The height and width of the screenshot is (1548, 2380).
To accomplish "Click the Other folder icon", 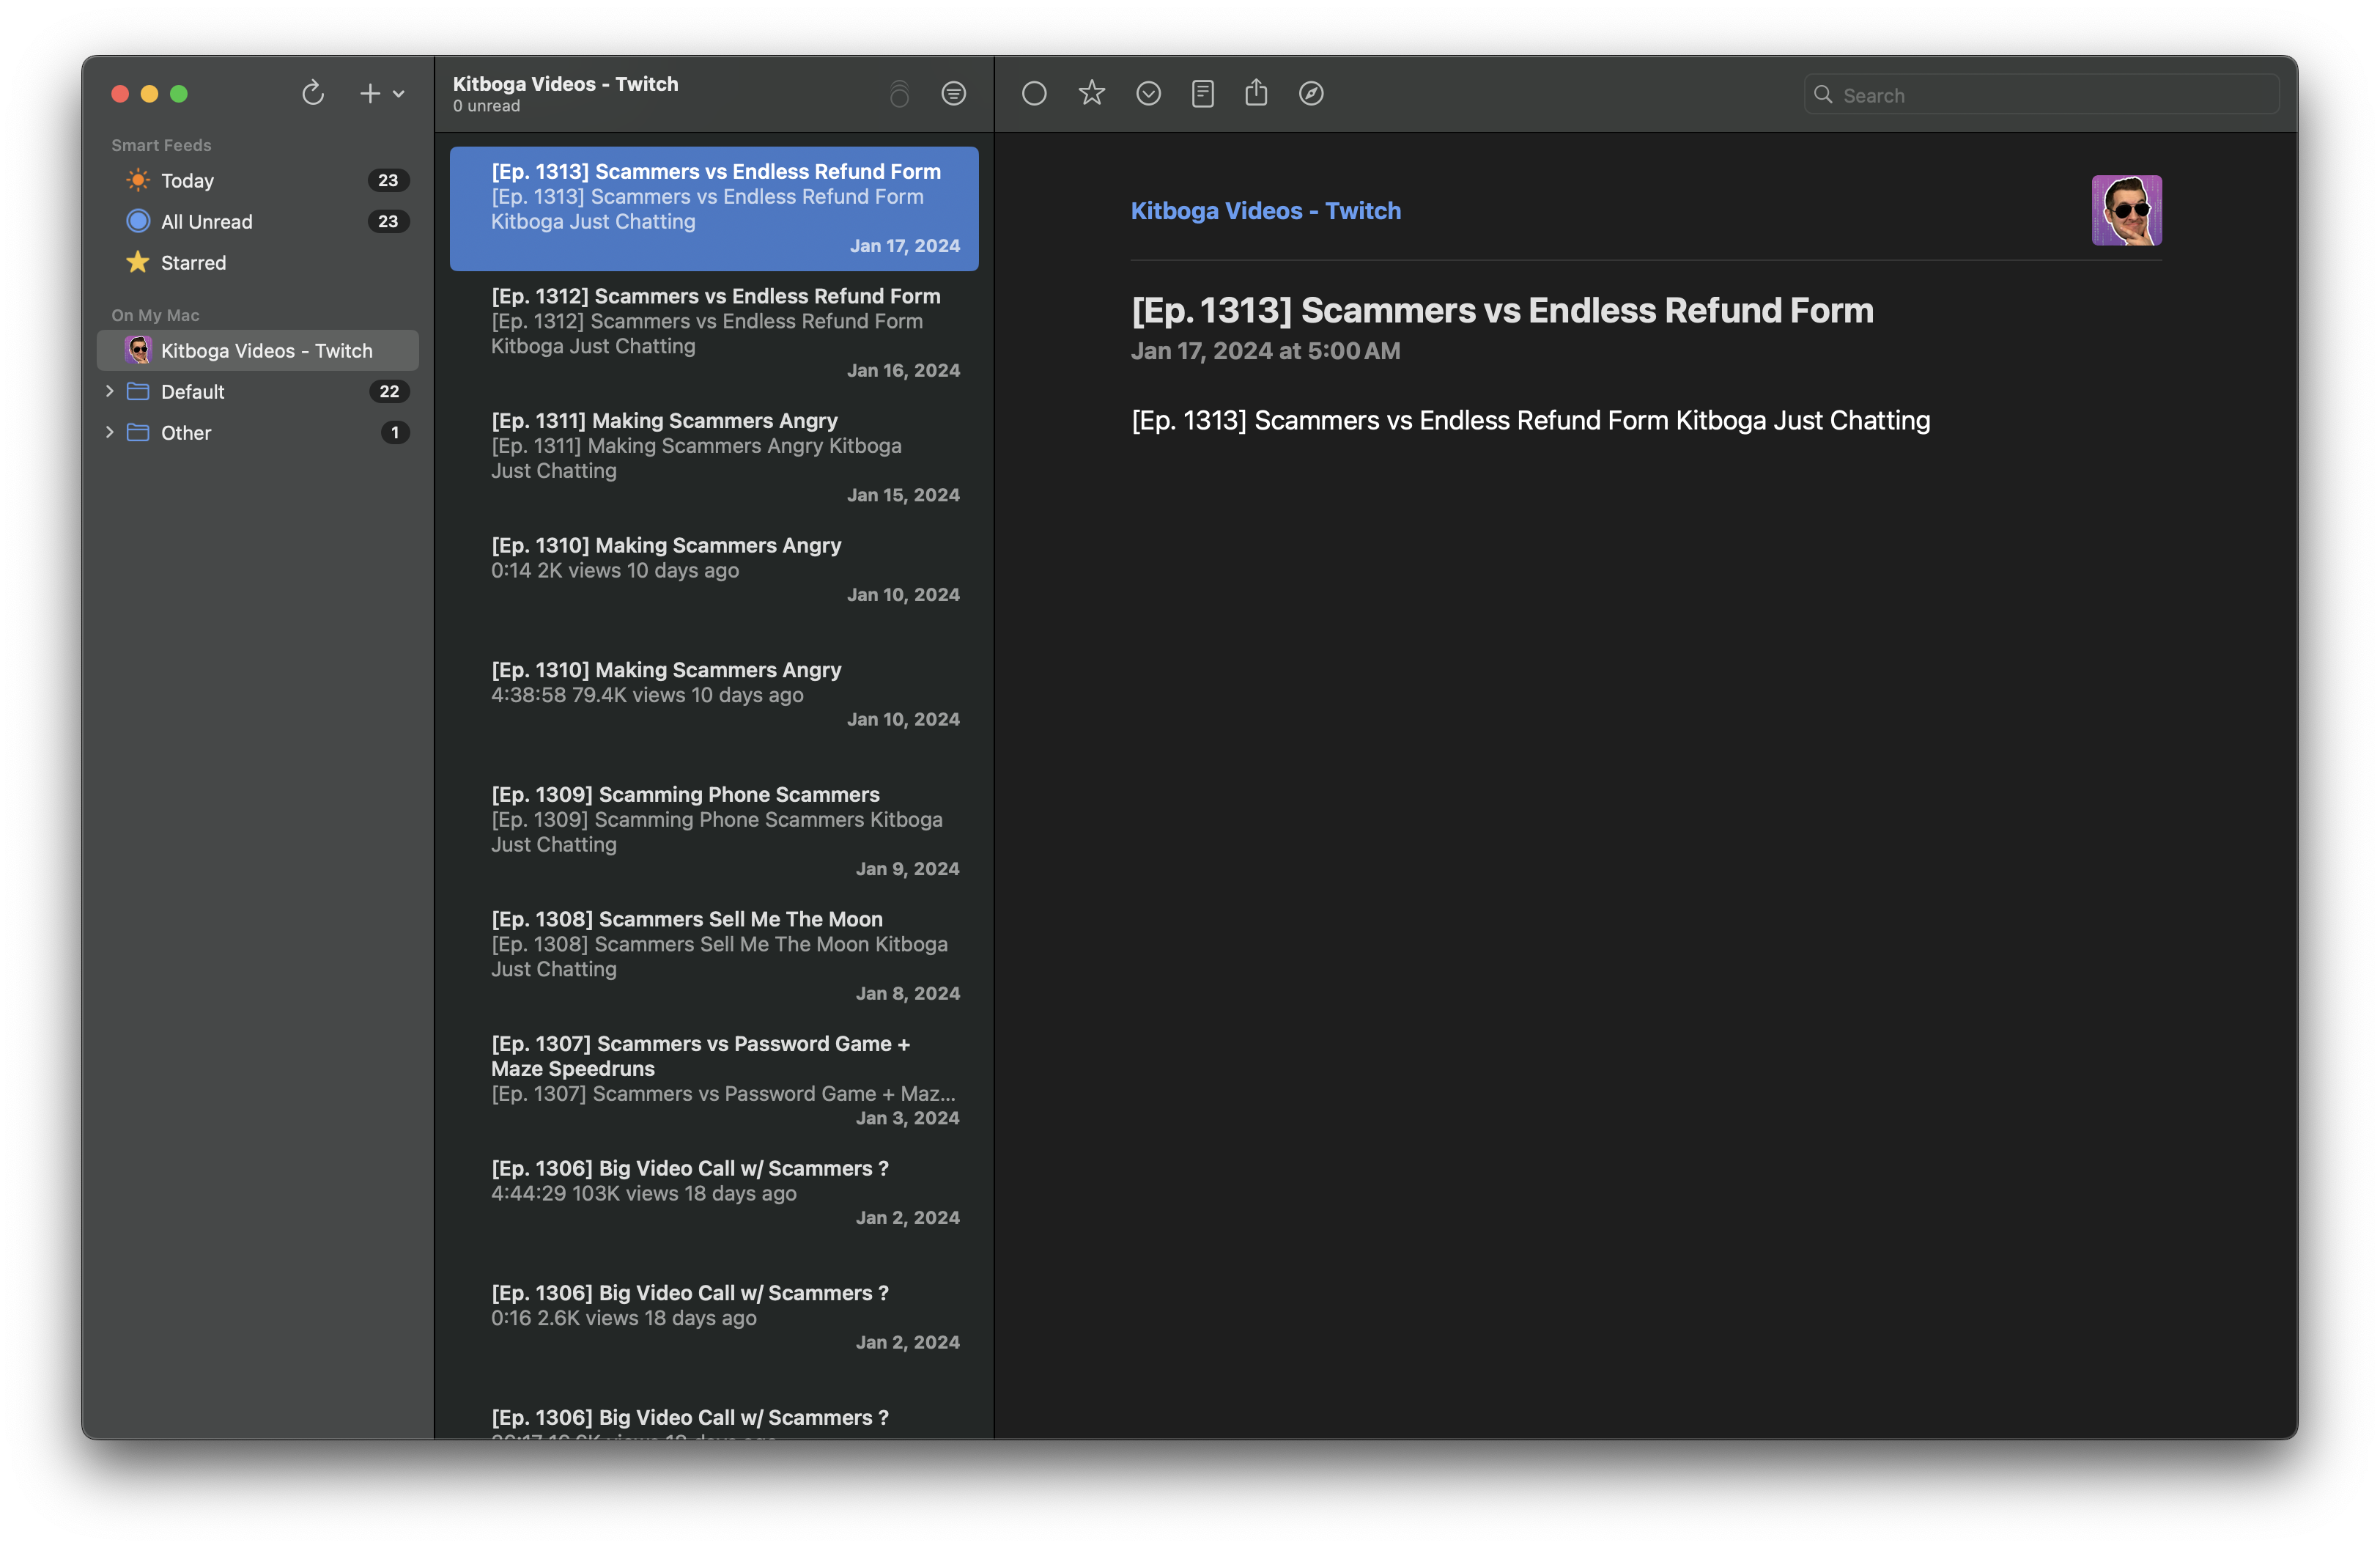I will 138,432.
